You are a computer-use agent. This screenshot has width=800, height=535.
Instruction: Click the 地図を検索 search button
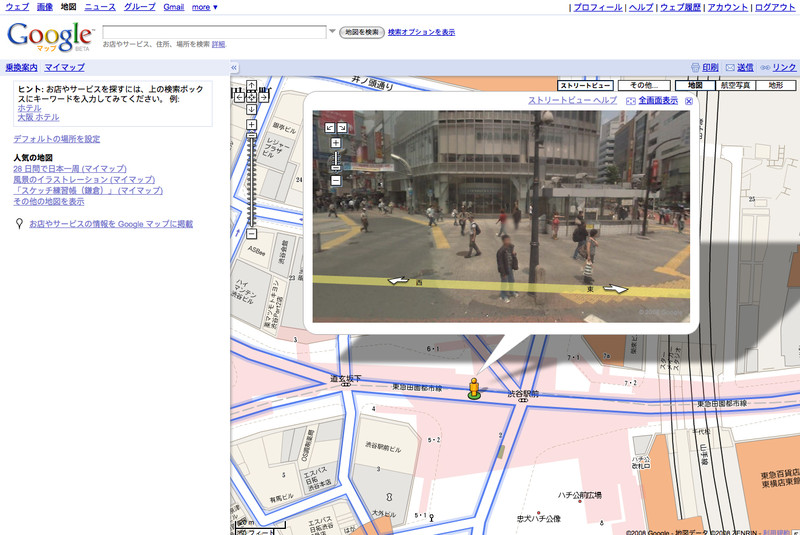[x=362, y=32]
